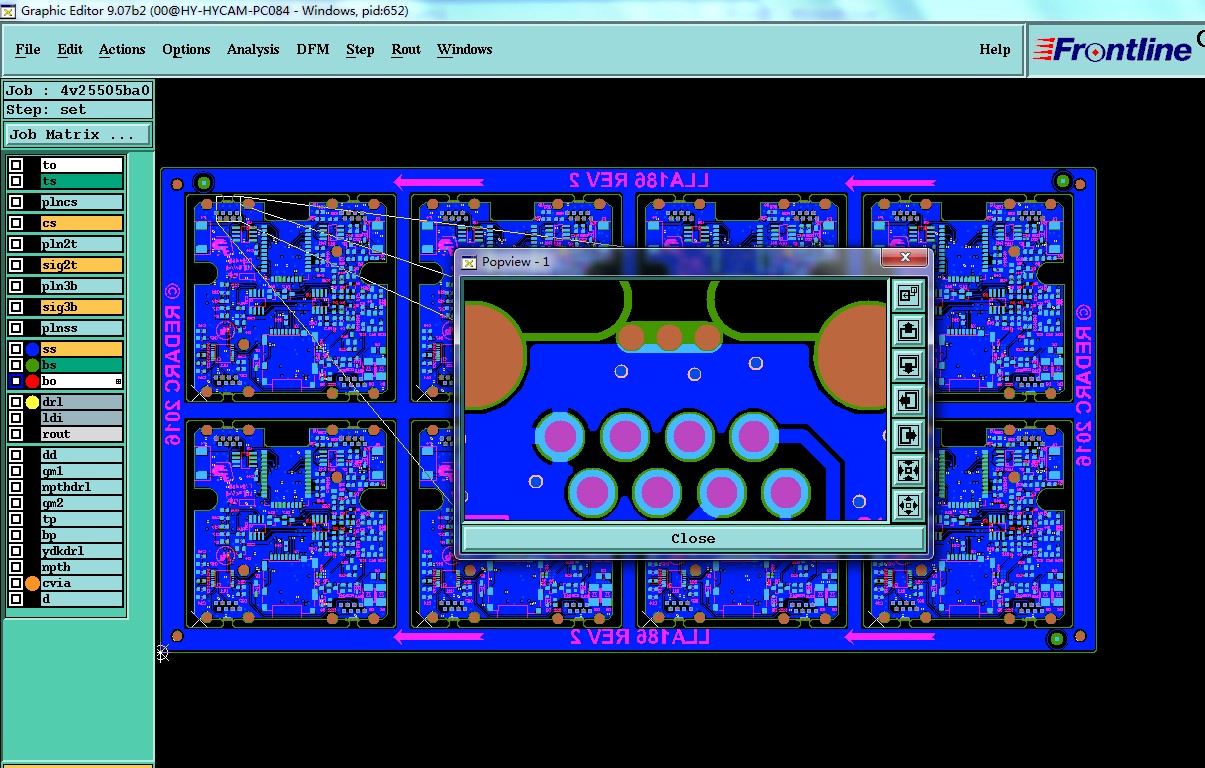The height and width of the screenshot is (768, 1205).
Task: Click the Job Matrix ... button
Action: point(79,134)
